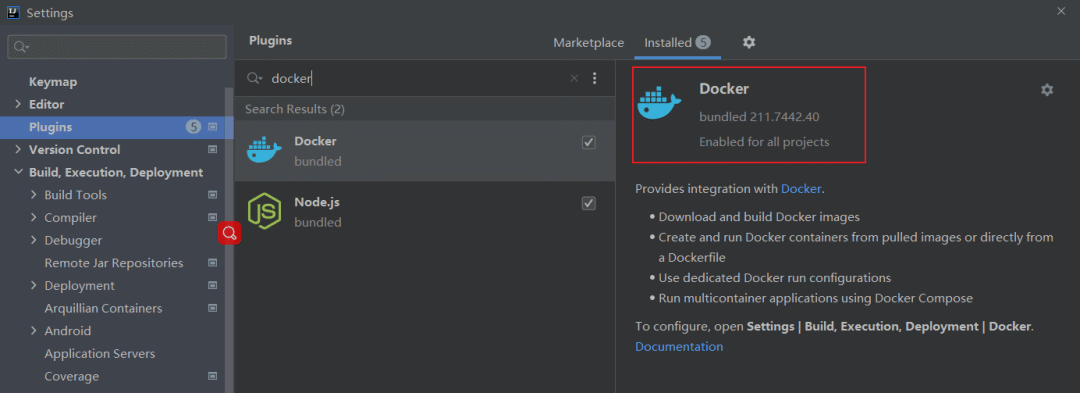The image size is (1080, 393).
Task: Click the project-level icon beside Build Tools
Action: coord(212,195)
